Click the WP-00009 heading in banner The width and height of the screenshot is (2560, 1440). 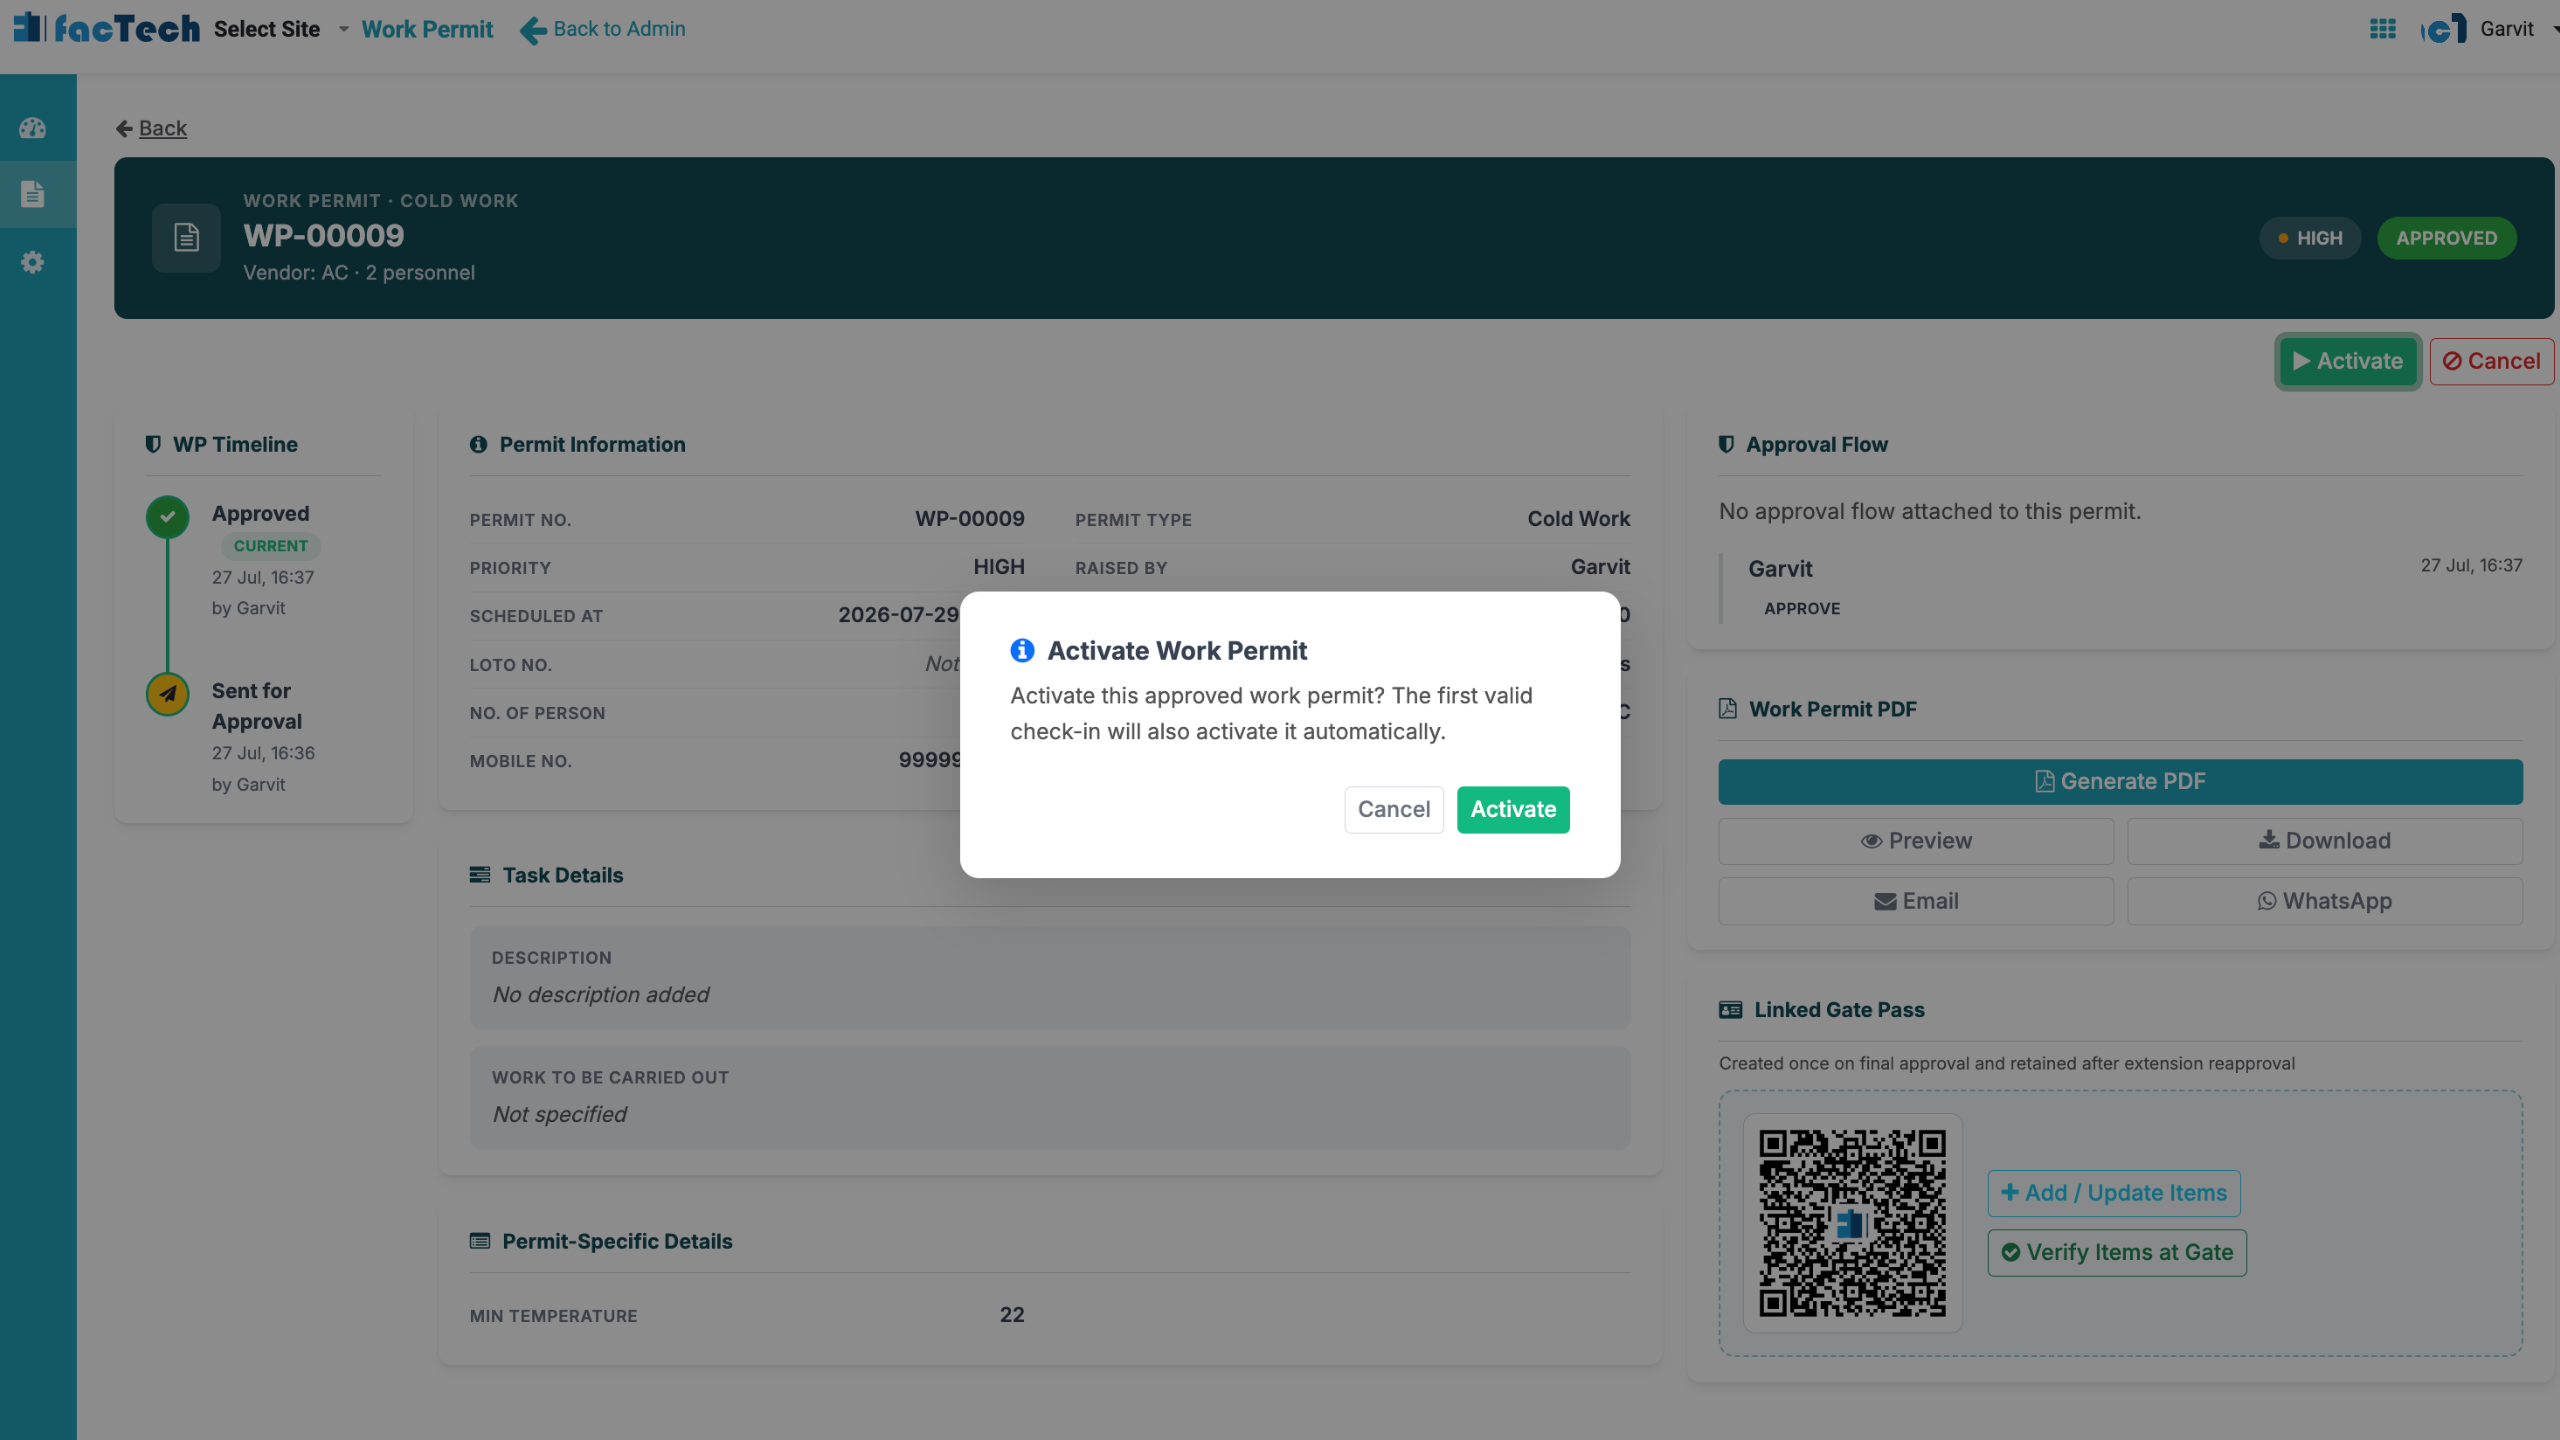tap(324, 236)
